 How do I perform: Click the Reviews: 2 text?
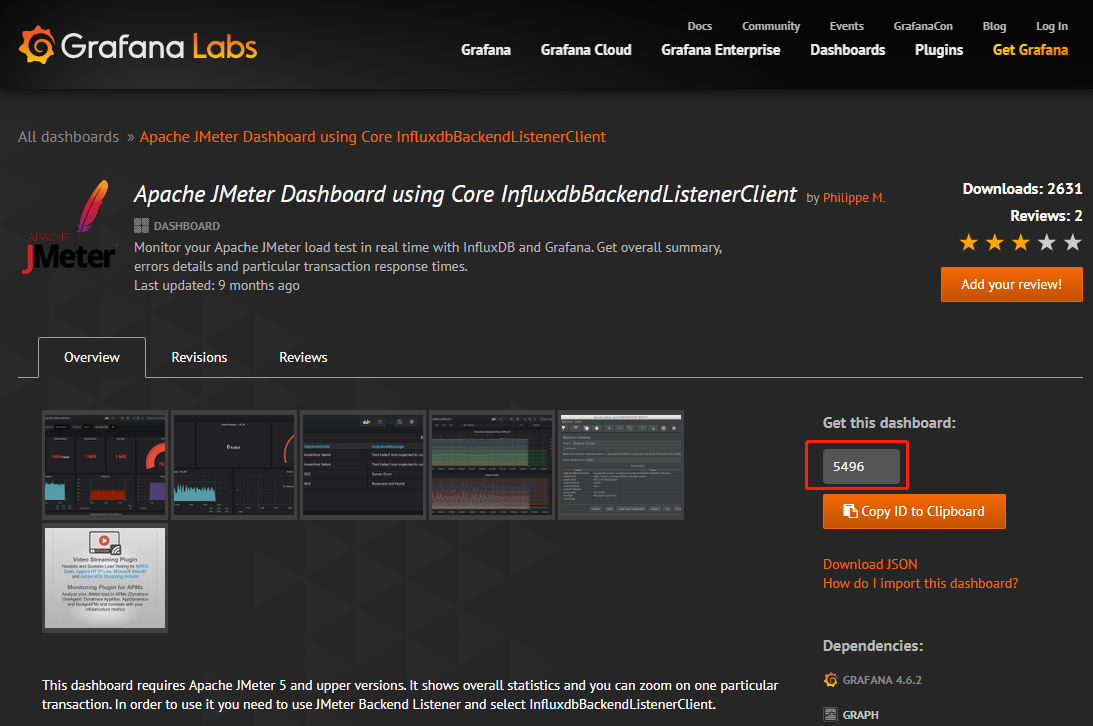(x=1046, y=216)
